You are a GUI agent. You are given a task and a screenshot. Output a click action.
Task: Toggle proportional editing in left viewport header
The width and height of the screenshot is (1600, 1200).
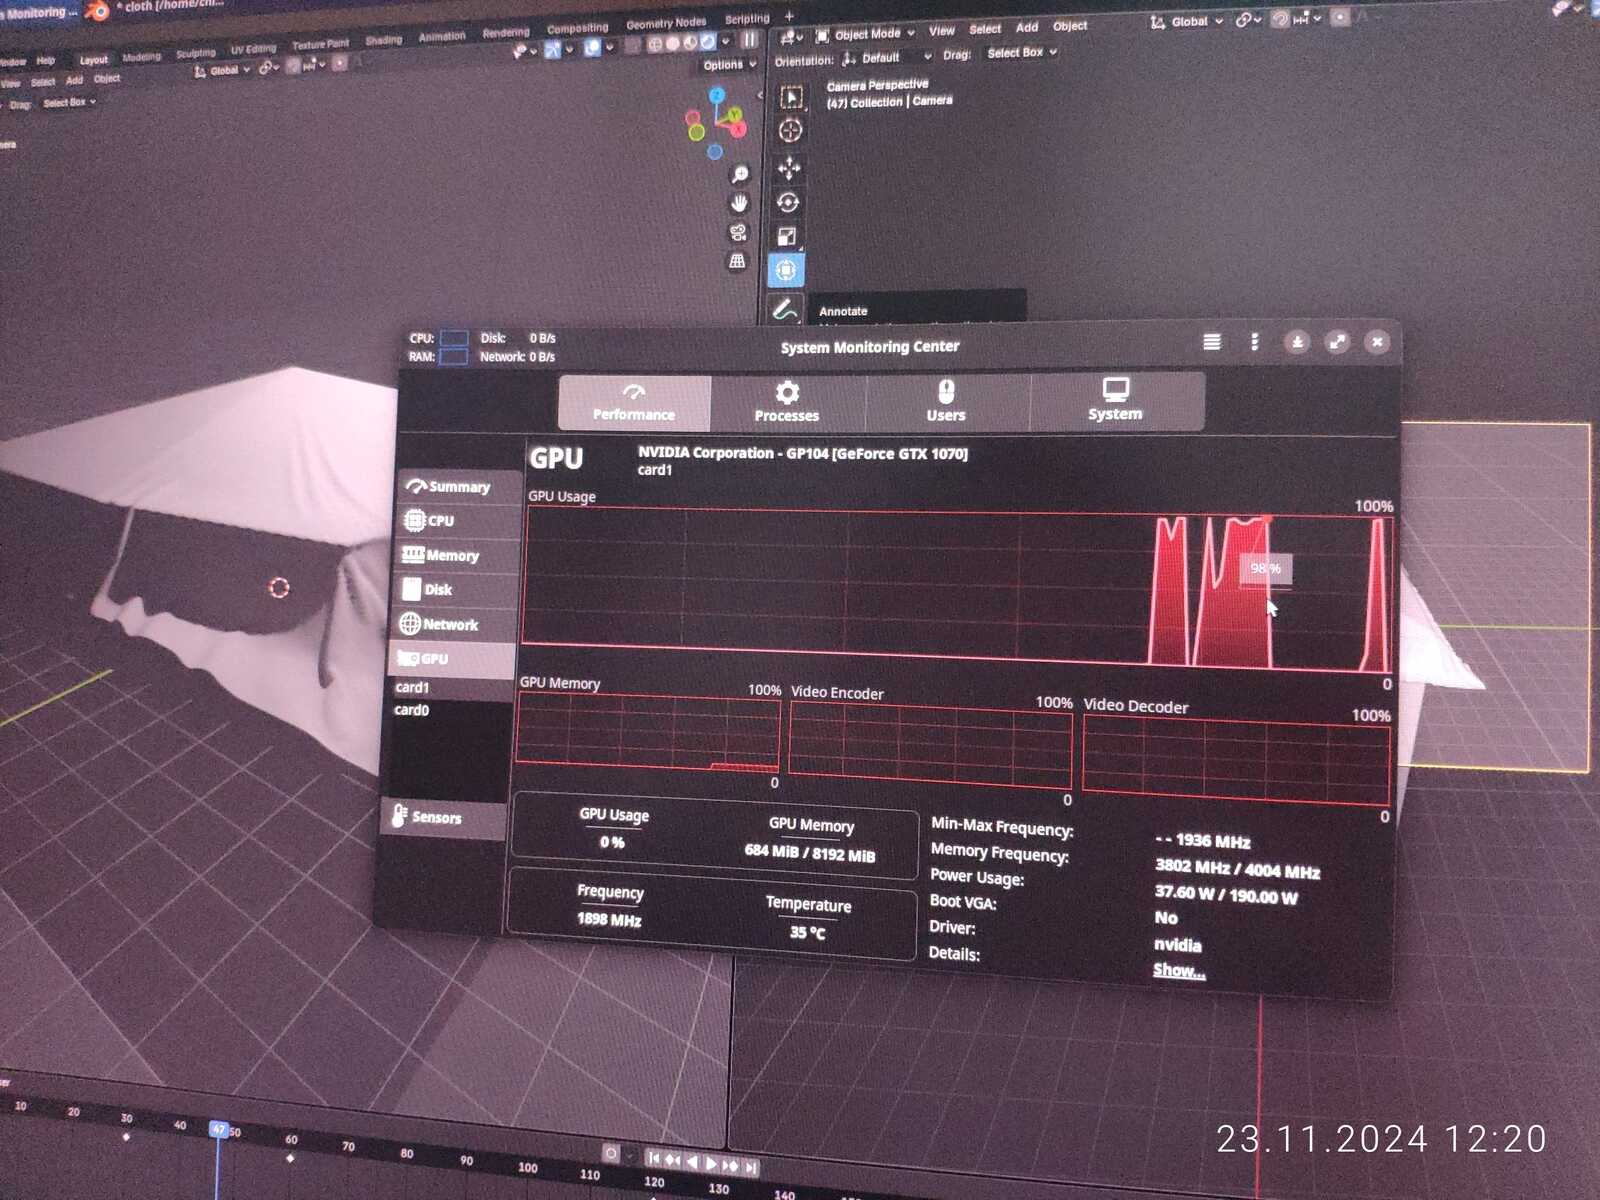pos(339,63)
